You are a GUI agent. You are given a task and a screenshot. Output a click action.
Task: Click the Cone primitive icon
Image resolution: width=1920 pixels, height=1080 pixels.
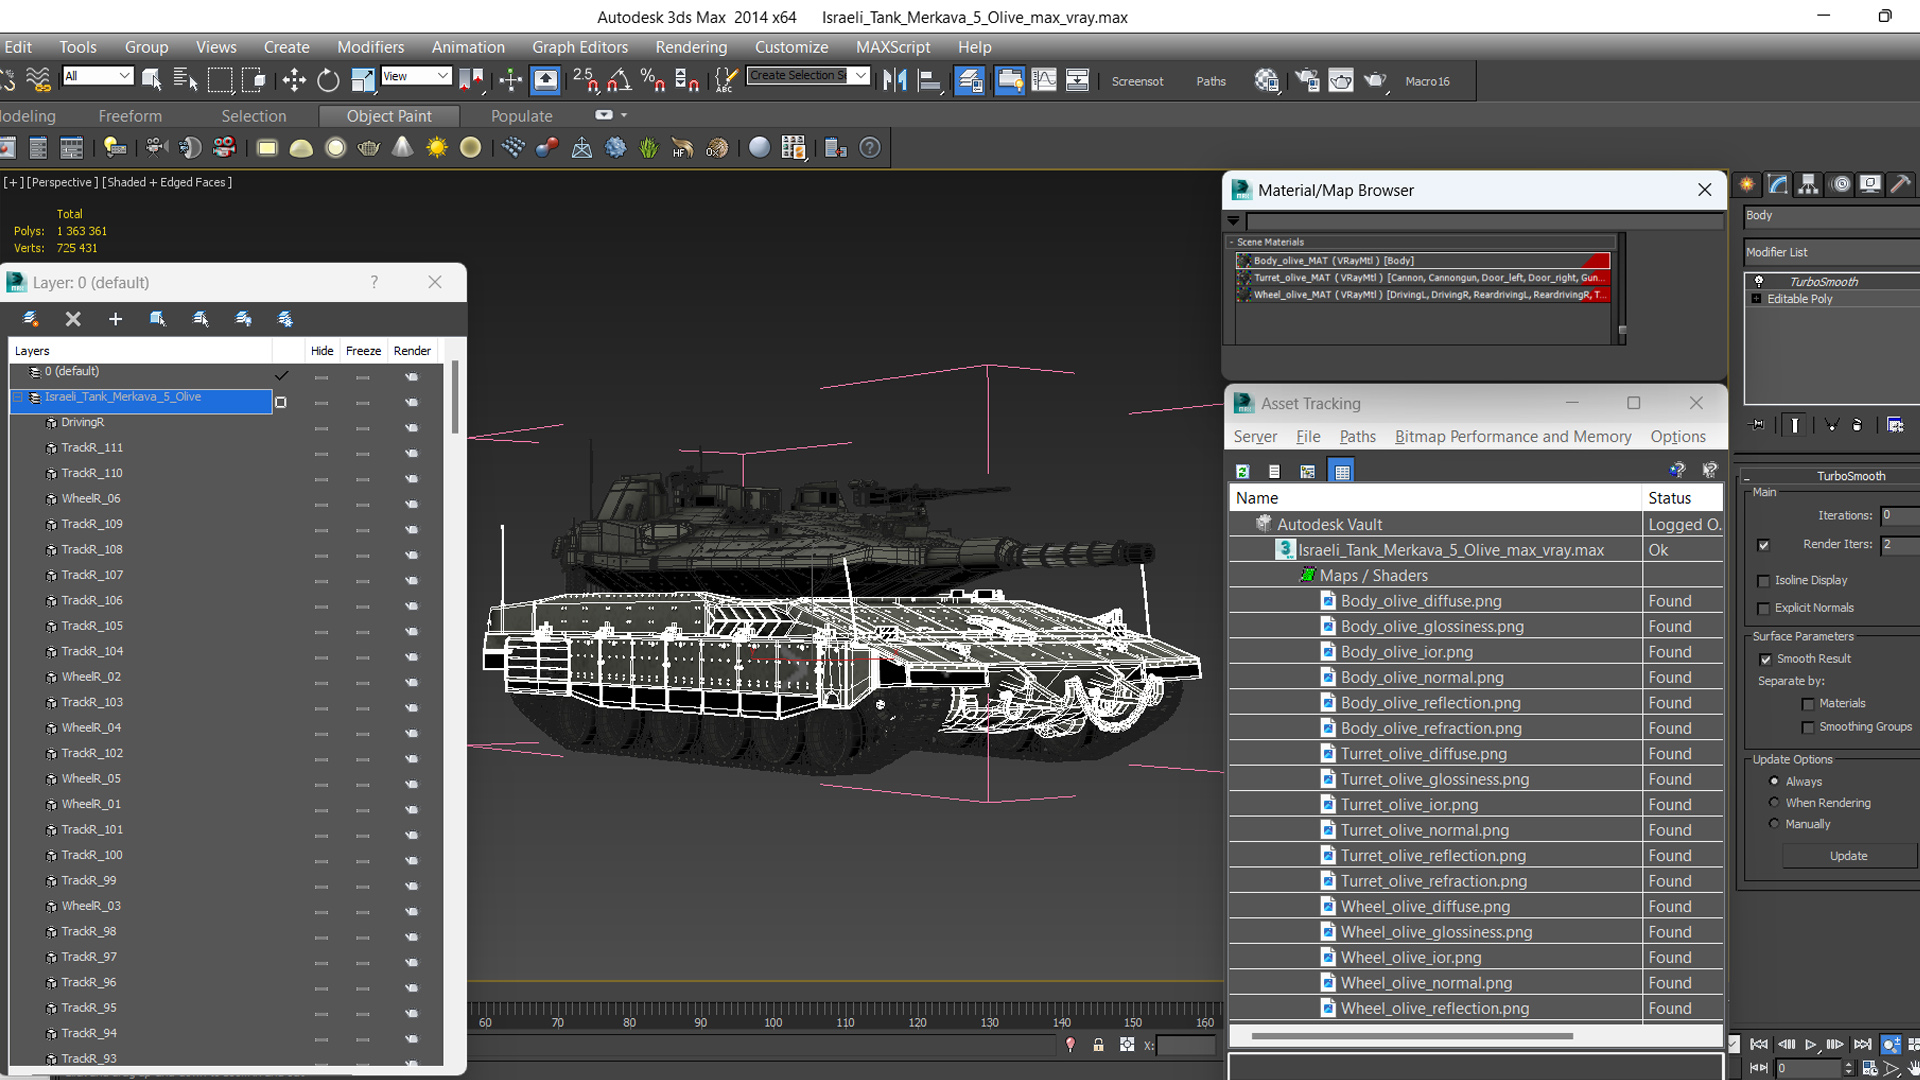pos(402,148)
